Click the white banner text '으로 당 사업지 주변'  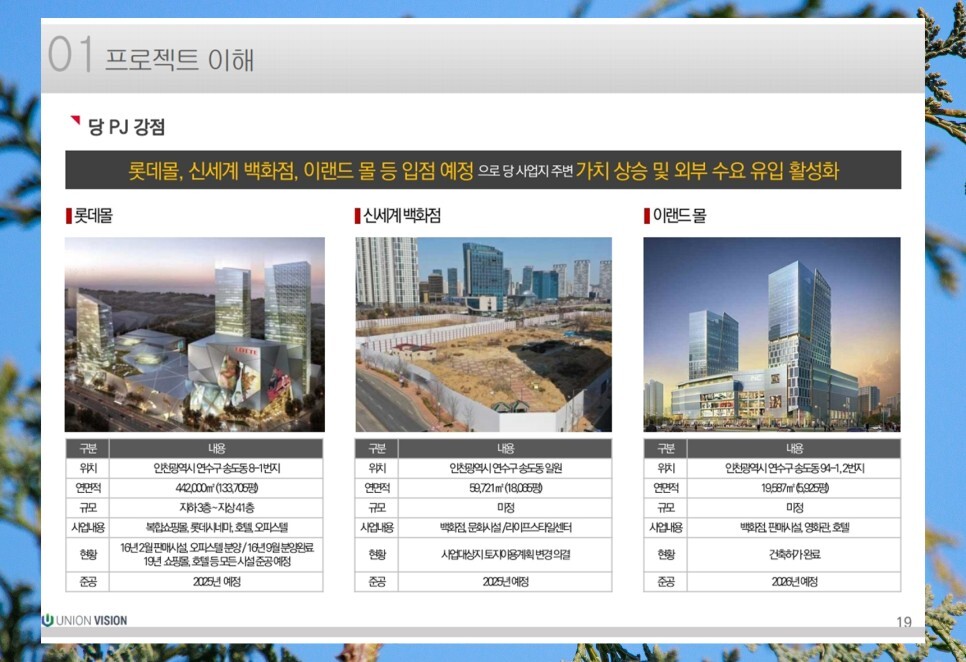point(525,171)
